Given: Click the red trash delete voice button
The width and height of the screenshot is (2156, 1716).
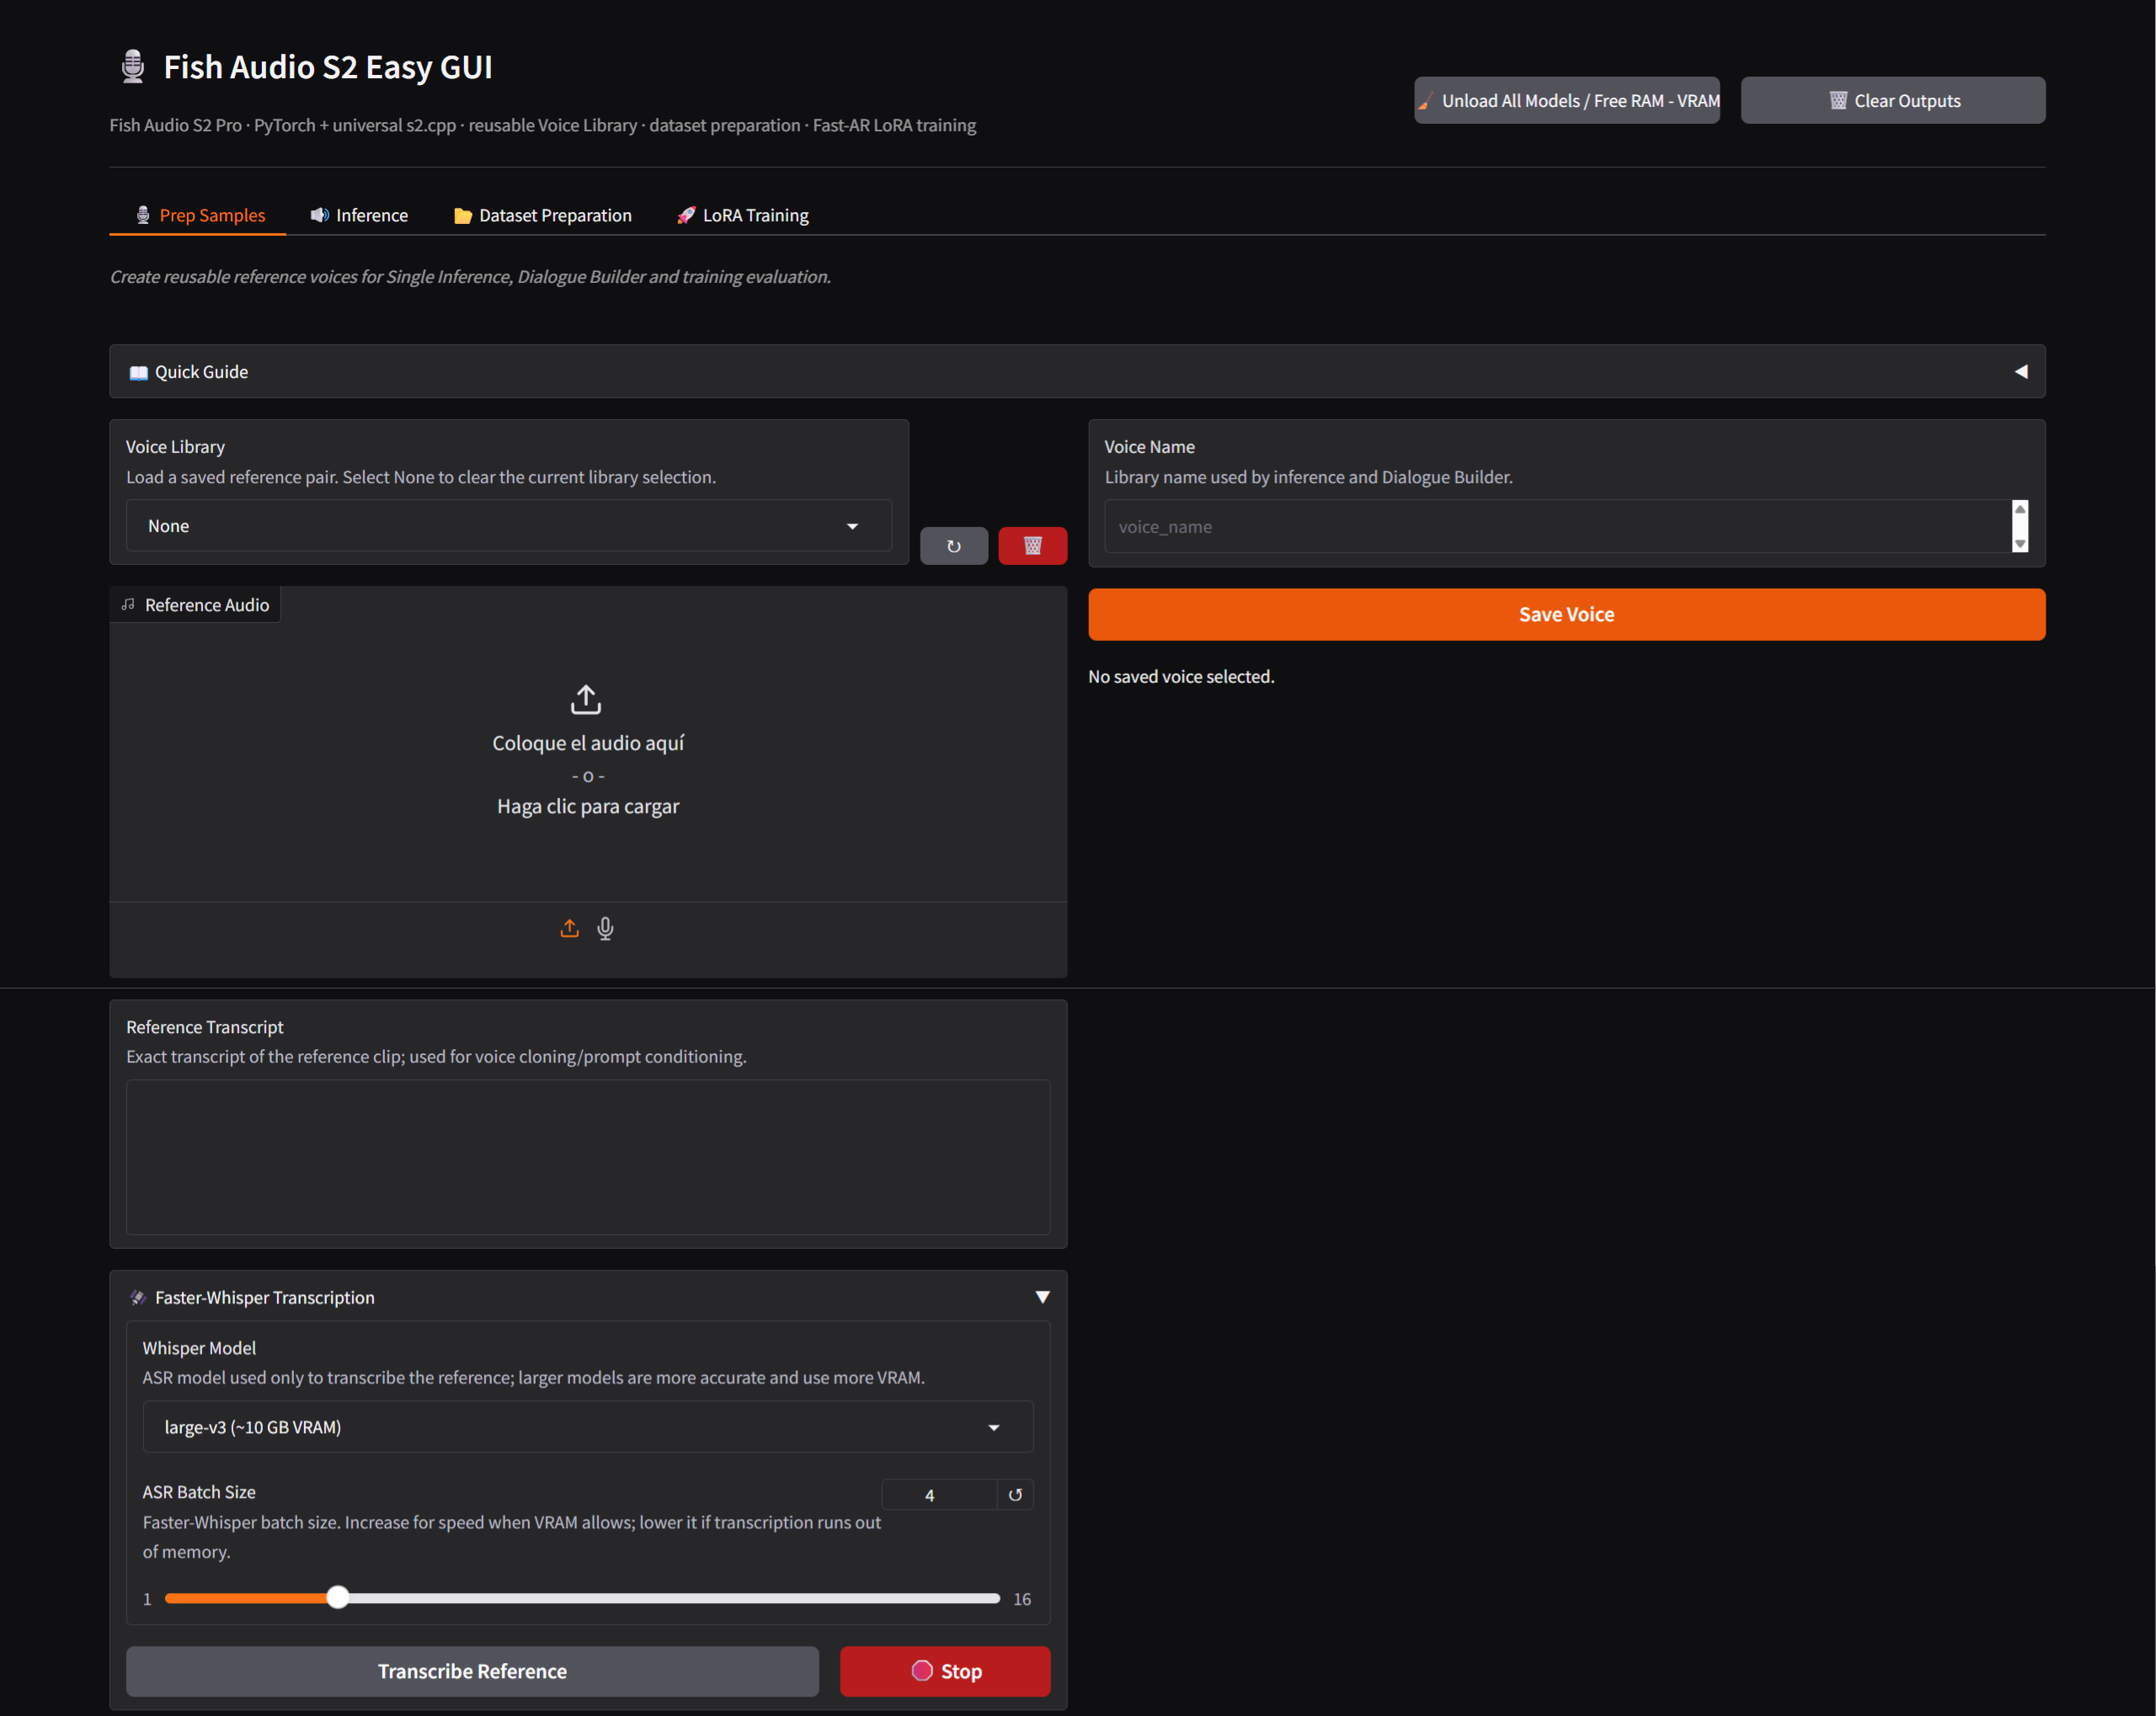Looking at the screenshot, I should 1032,546.
